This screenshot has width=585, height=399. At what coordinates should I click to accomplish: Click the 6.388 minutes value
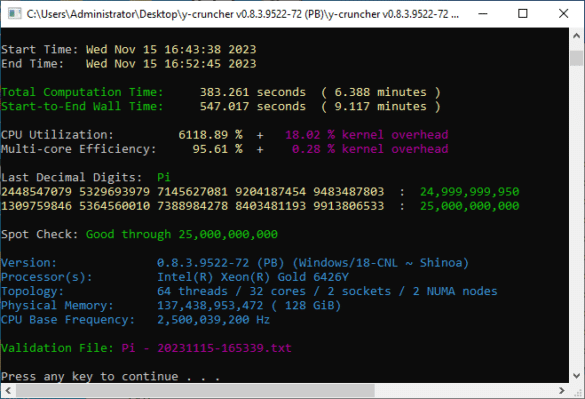[380, 92]
